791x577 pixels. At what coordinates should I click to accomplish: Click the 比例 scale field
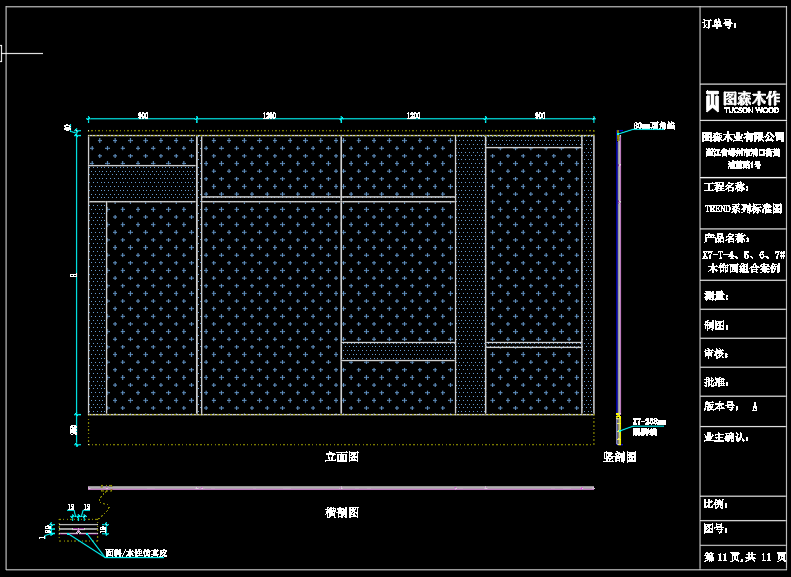716,504
